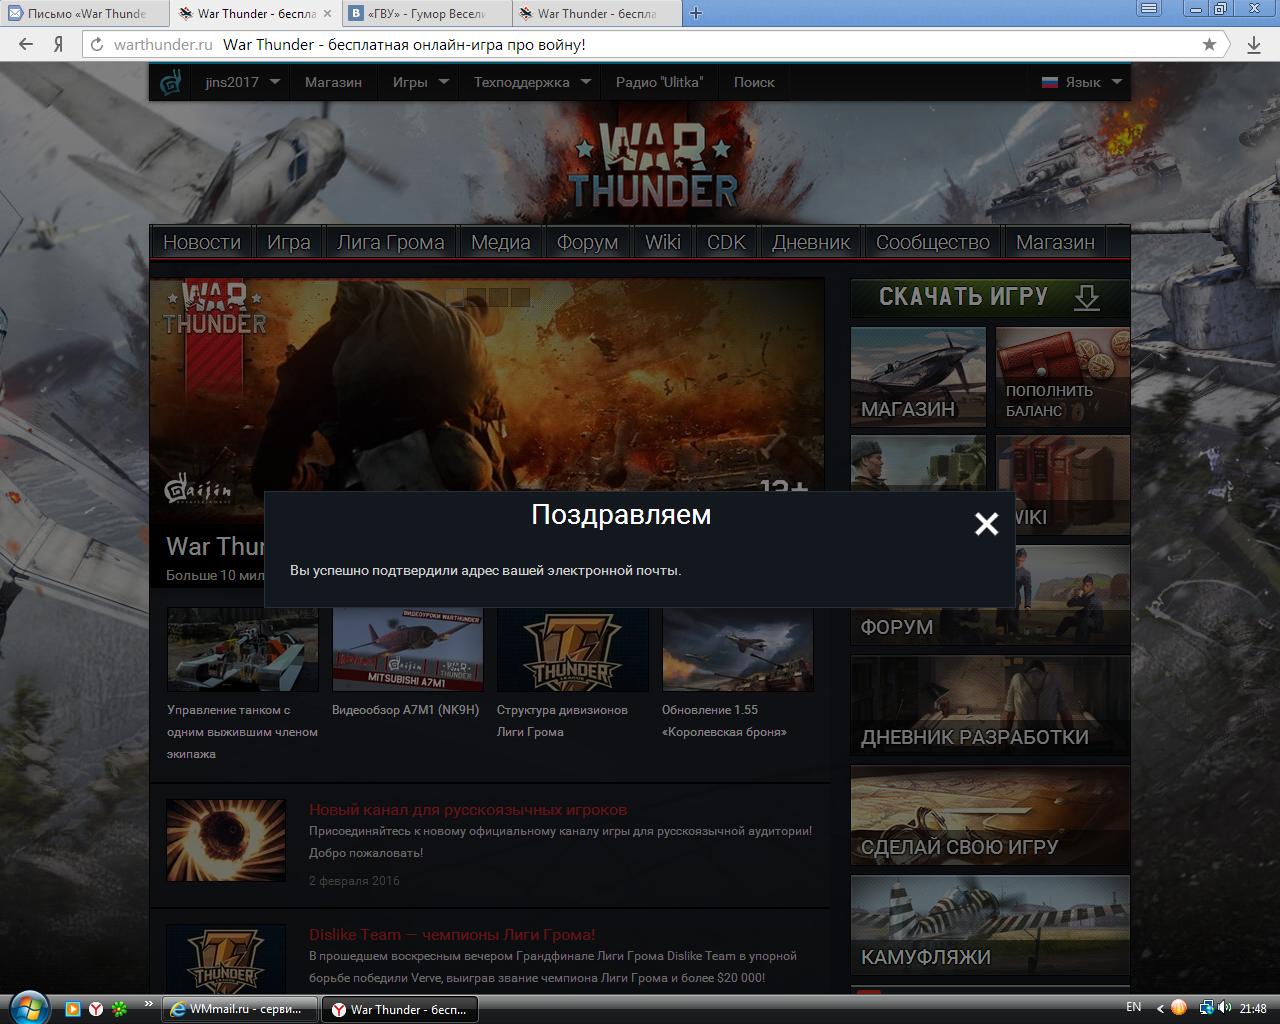1280x1024 pixels.
Task: Open the Mitsubishi A7M1 video thumbnail
Action: [408, 650]
